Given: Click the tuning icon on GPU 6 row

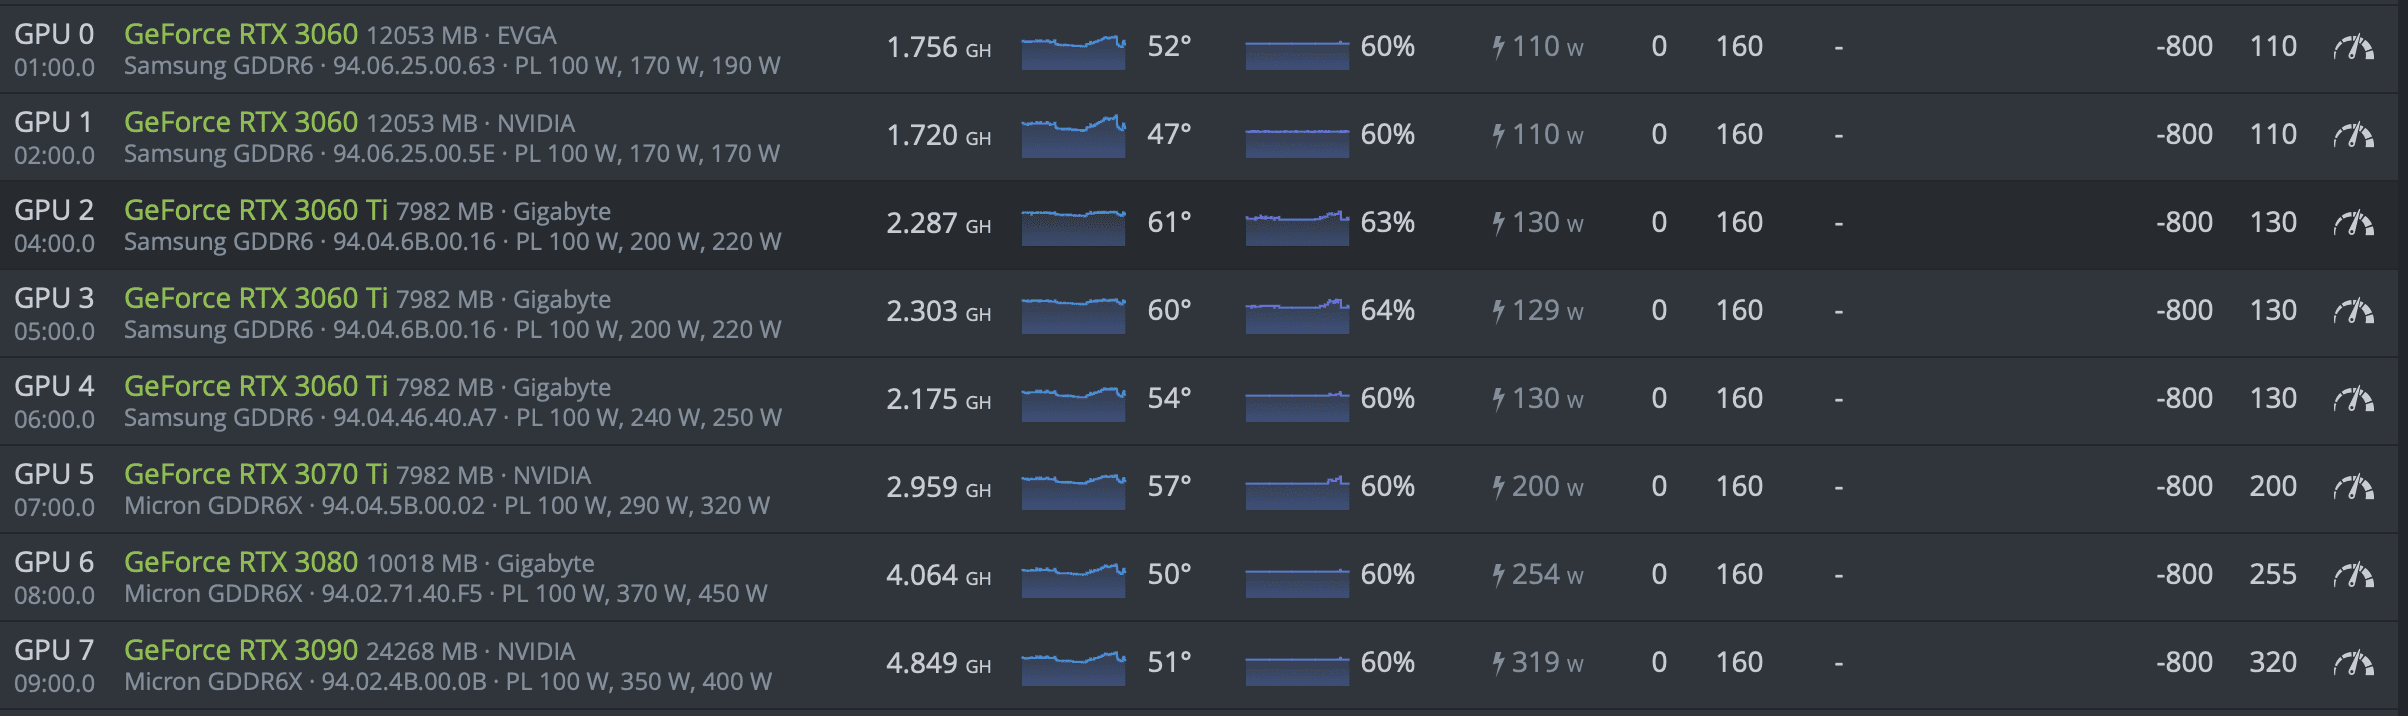Looking at the screenshot, I should point(2353,575).
